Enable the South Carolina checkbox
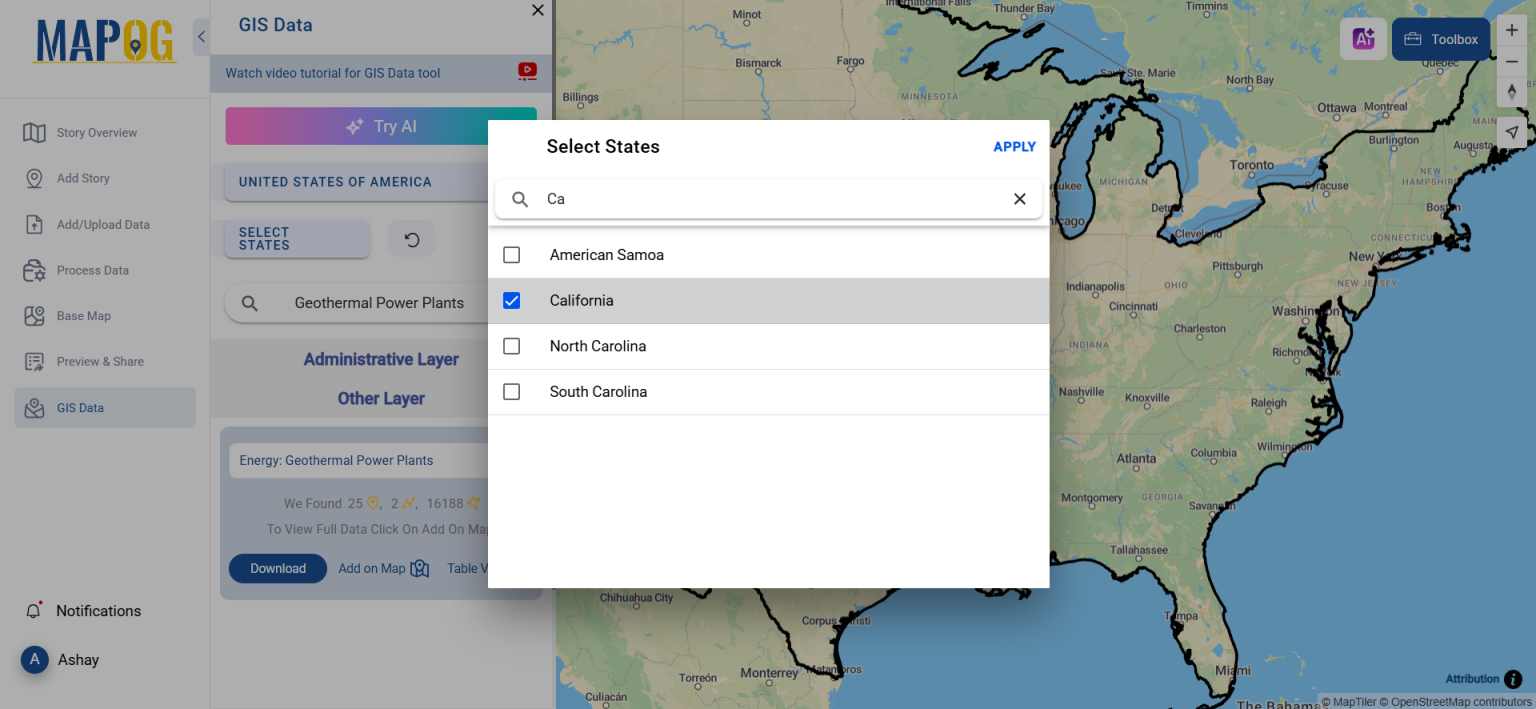This screenshot has height=709, width=1536. pyautogui.click(x=511, y=391)
